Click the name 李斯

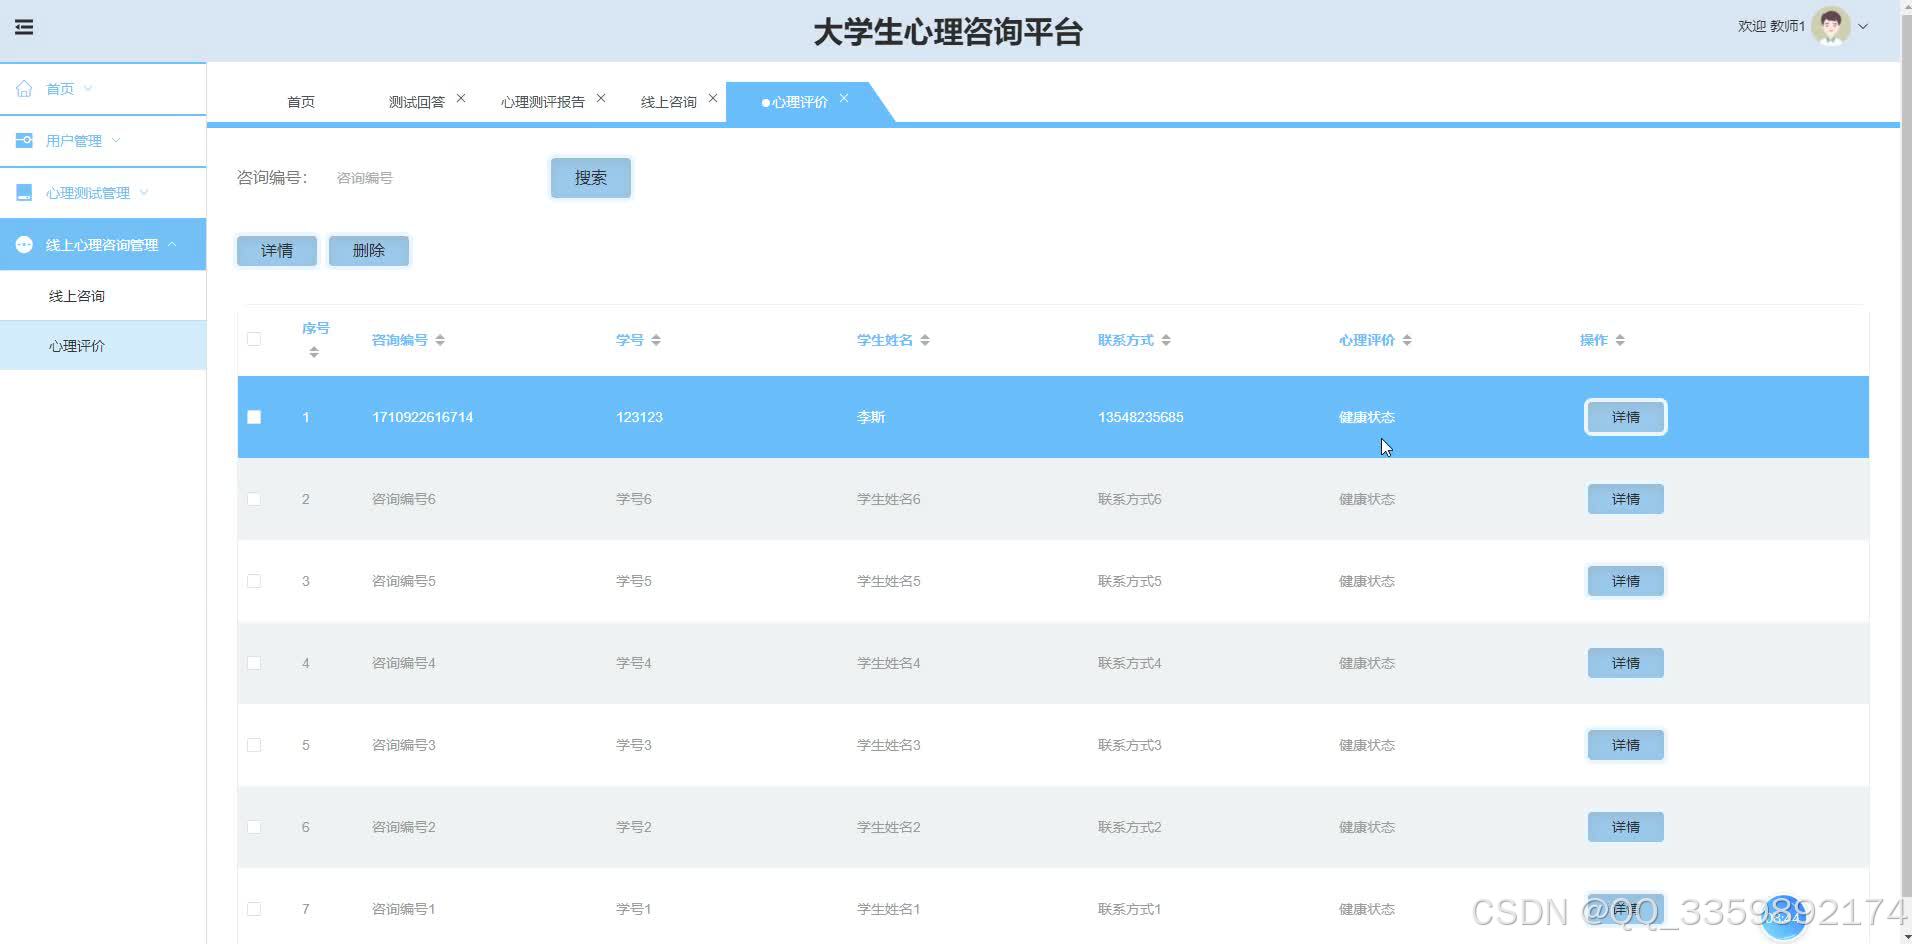871,417
